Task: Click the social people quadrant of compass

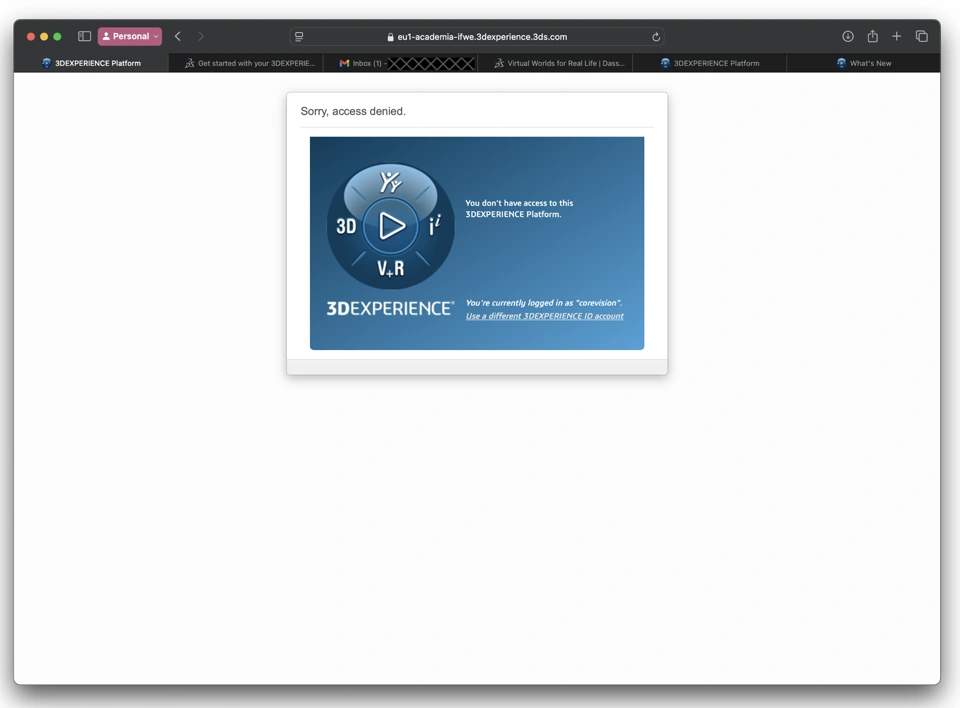Action: tap(390, 182)
